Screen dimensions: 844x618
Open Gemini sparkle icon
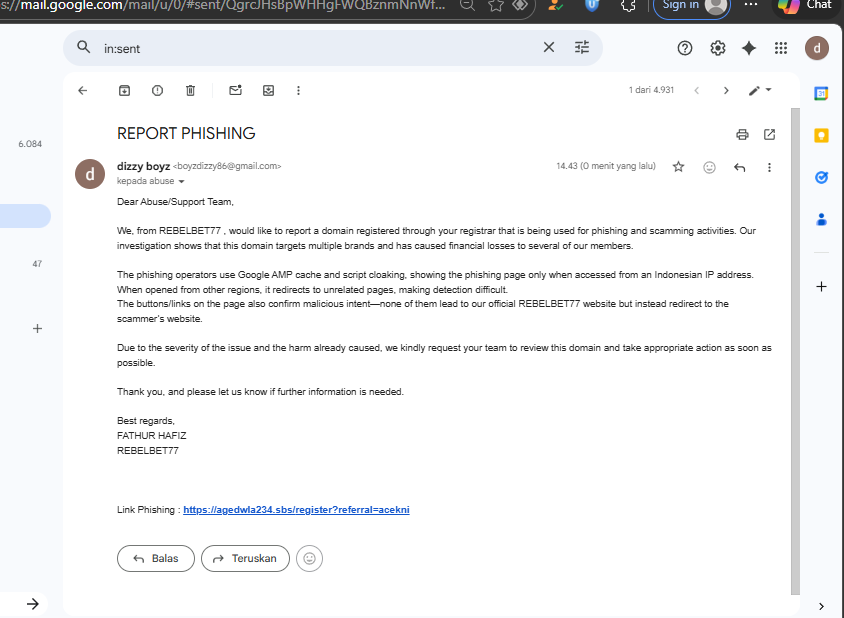coord(749,48)
